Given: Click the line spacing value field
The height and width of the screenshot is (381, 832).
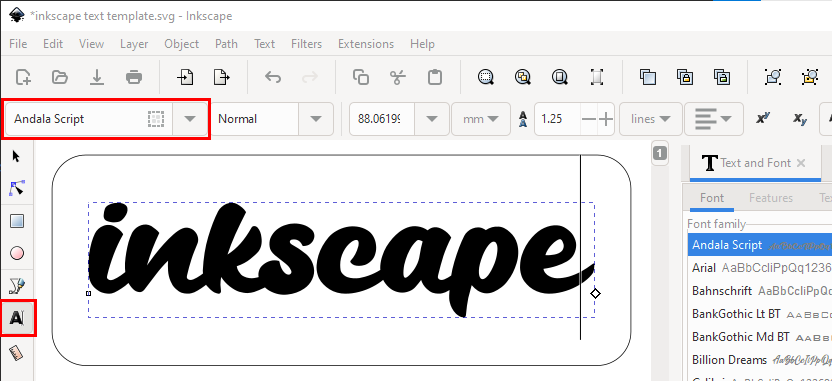Looking at the screenshot, I should [557, 119].
